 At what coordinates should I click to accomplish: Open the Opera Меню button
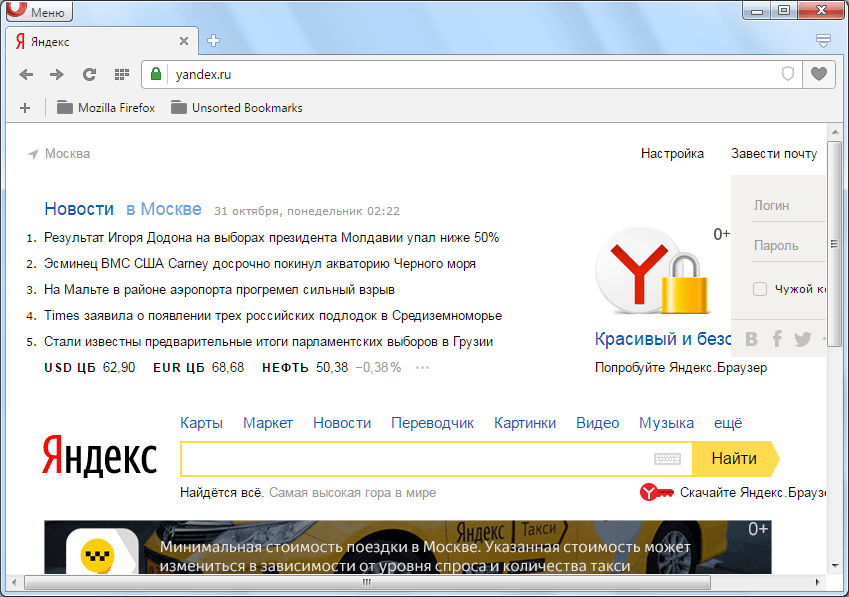click(40, 11)
